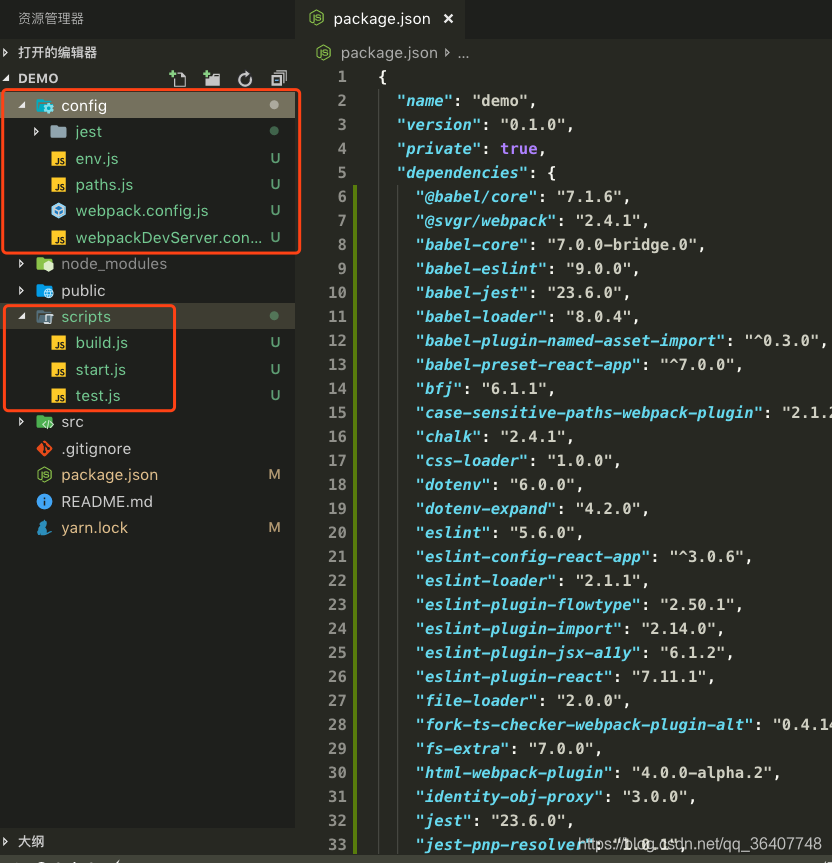Click the "name" key on line 2

click(424, 101)
